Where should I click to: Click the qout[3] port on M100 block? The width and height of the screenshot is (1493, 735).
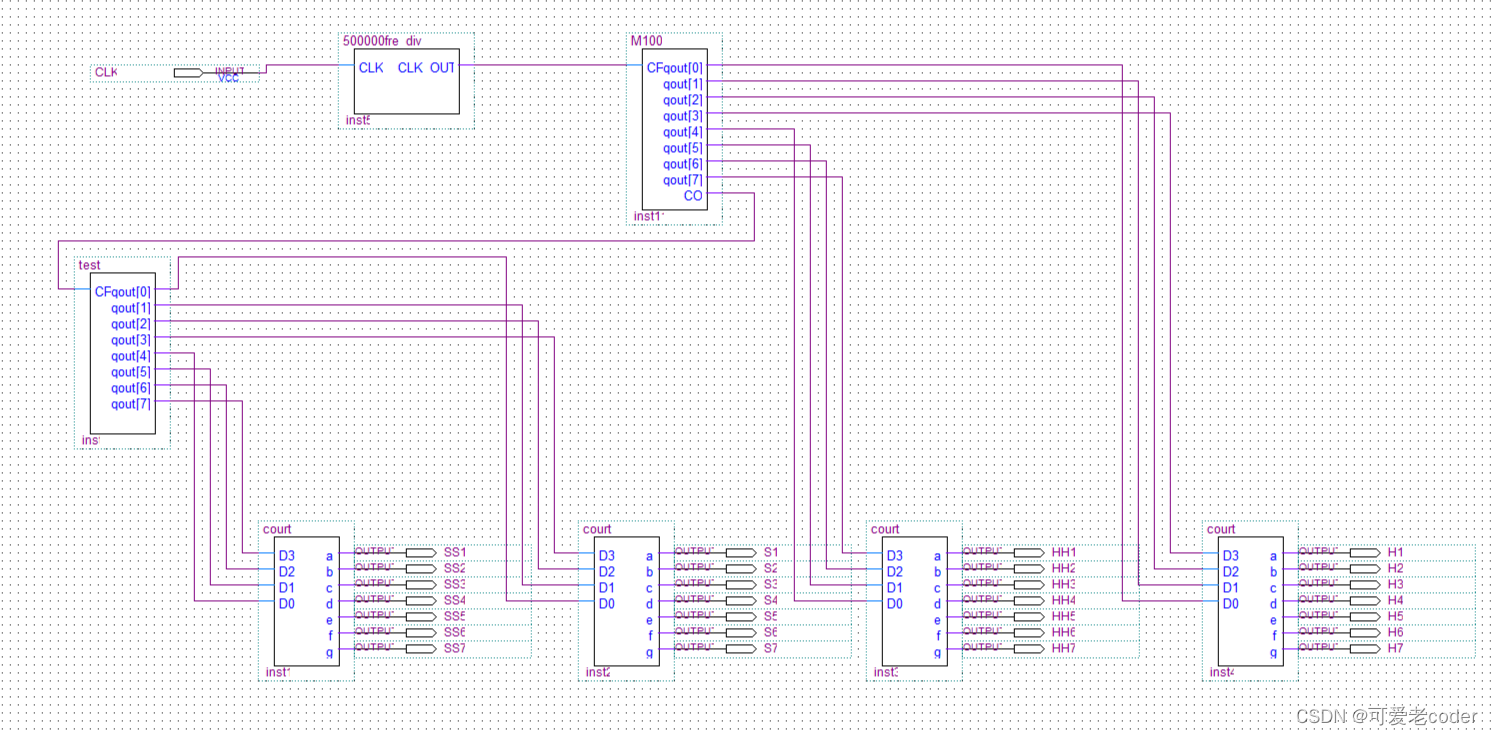tap(683, 116)
